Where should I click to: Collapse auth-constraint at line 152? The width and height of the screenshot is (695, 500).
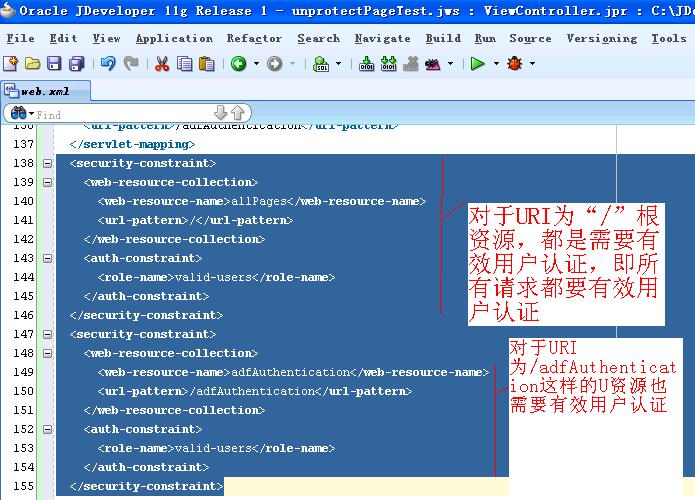[x=47, y=430]
